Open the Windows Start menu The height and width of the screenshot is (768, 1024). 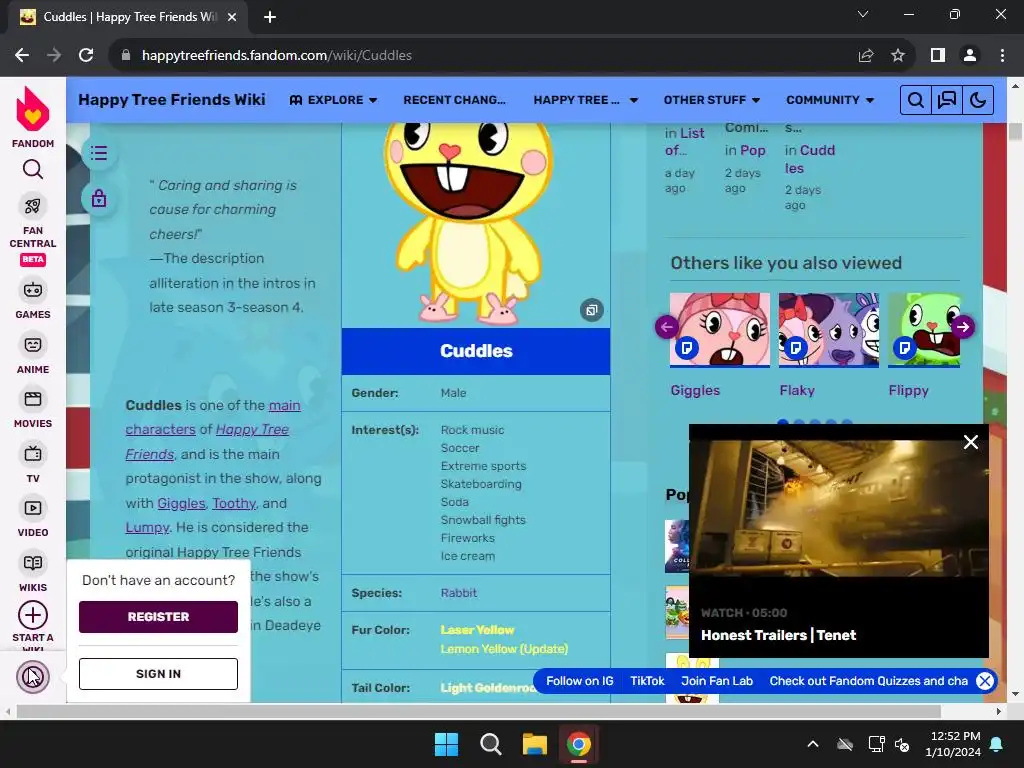coord(447,744)
